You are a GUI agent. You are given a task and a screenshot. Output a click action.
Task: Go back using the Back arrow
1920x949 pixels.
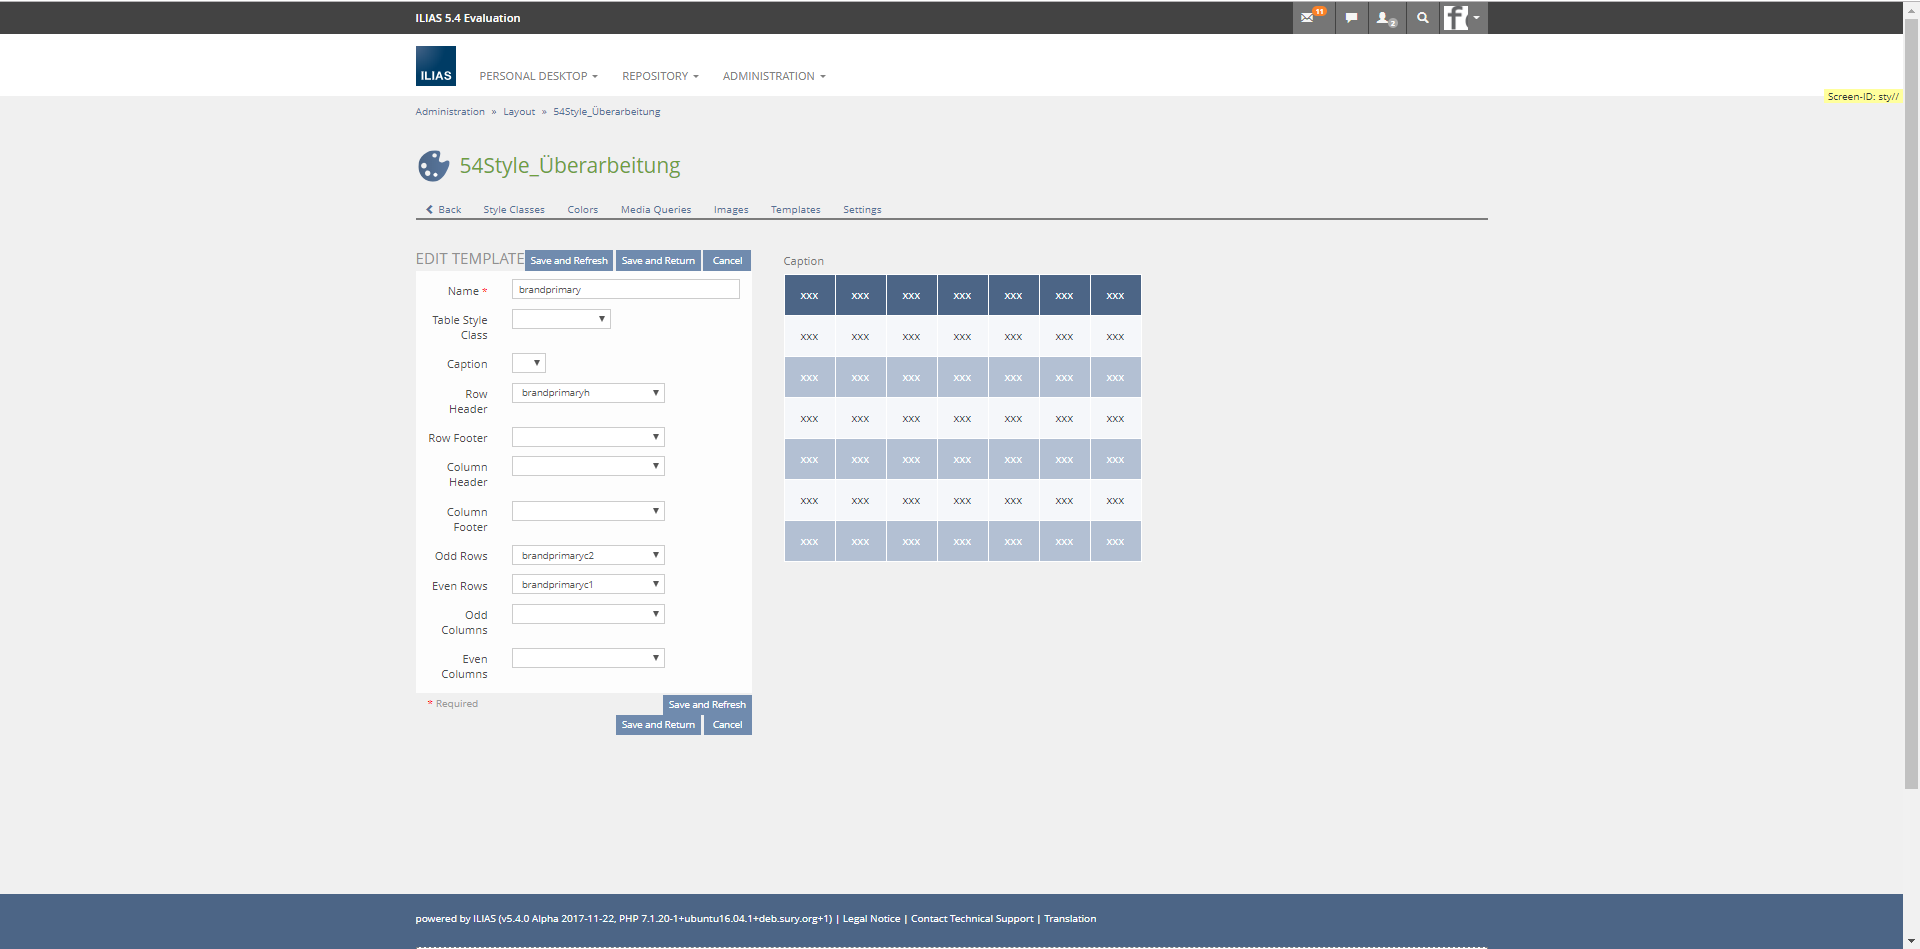[x=443, y=210]
